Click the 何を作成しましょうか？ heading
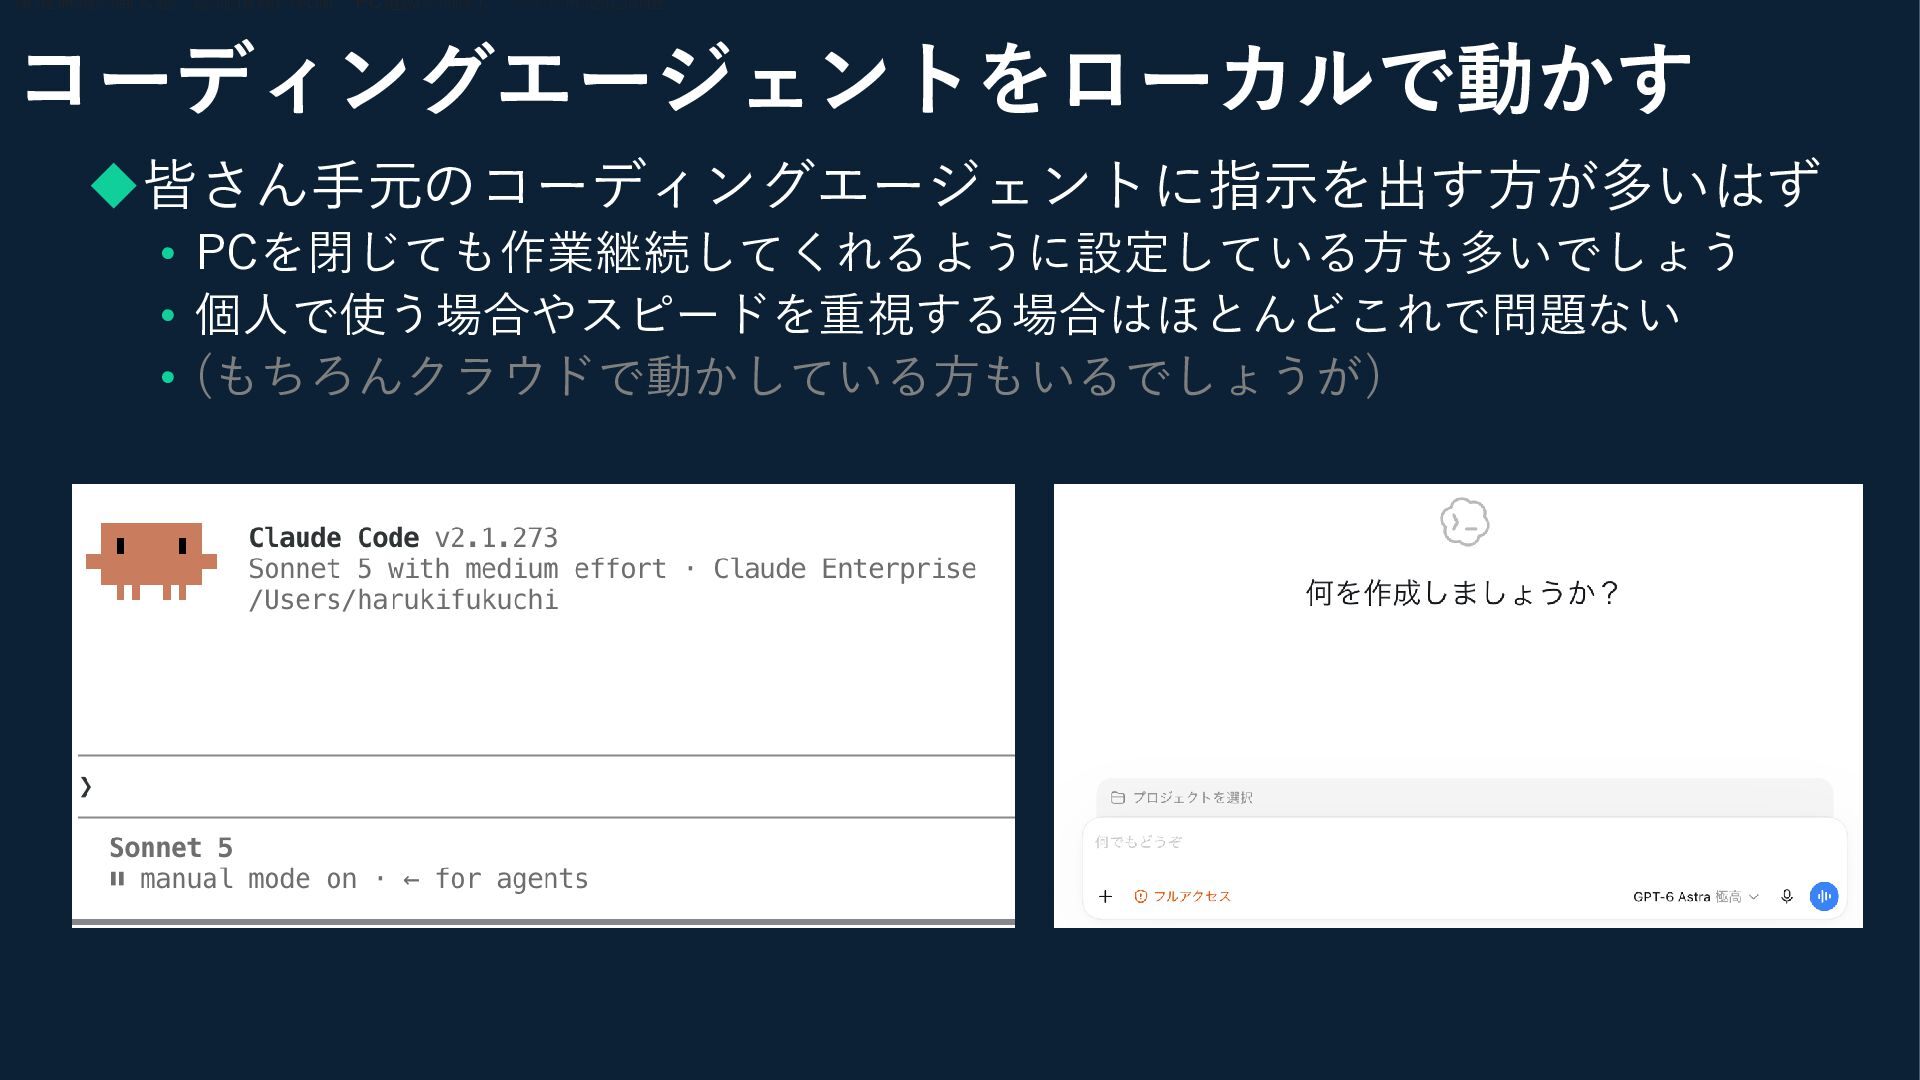1920x1080 pixels. pos(1461,593)
